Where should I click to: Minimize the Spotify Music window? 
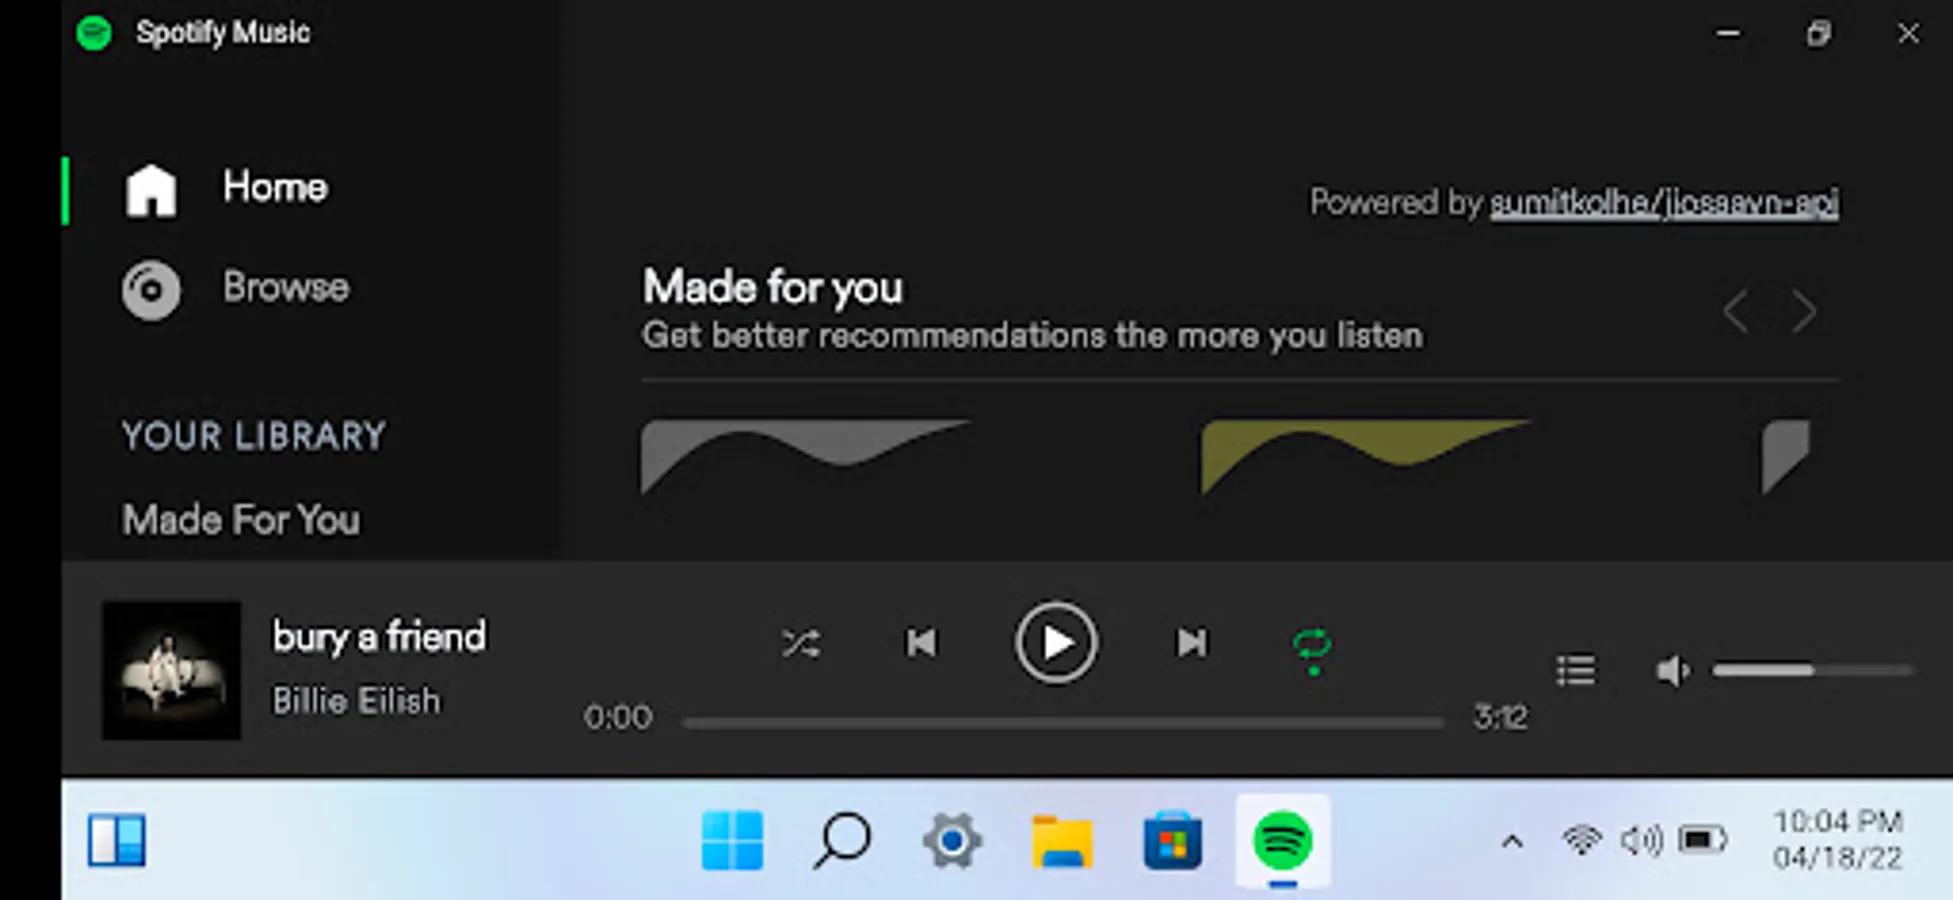1728,33
